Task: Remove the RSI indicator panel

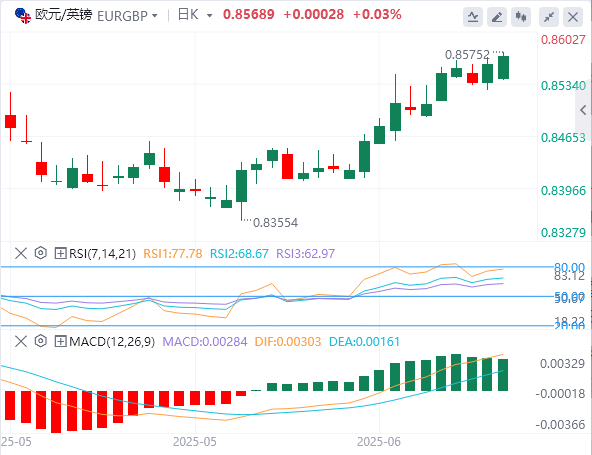Action: (x=21, y=253)
